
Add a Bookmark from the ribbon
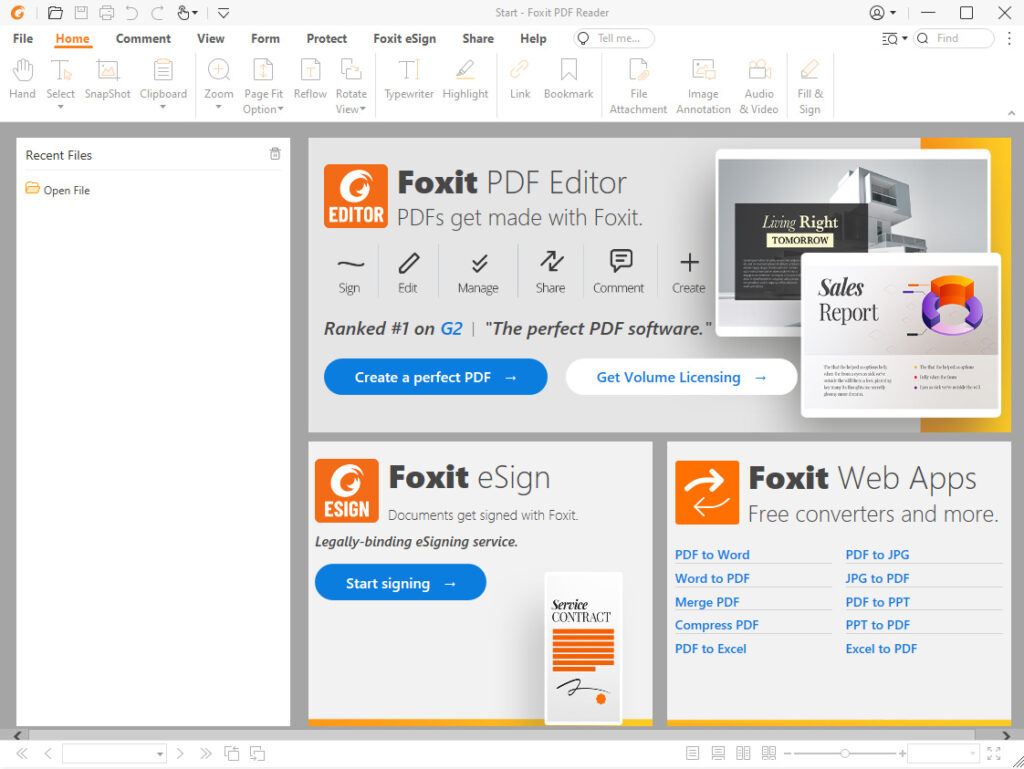tap(568, 79)
